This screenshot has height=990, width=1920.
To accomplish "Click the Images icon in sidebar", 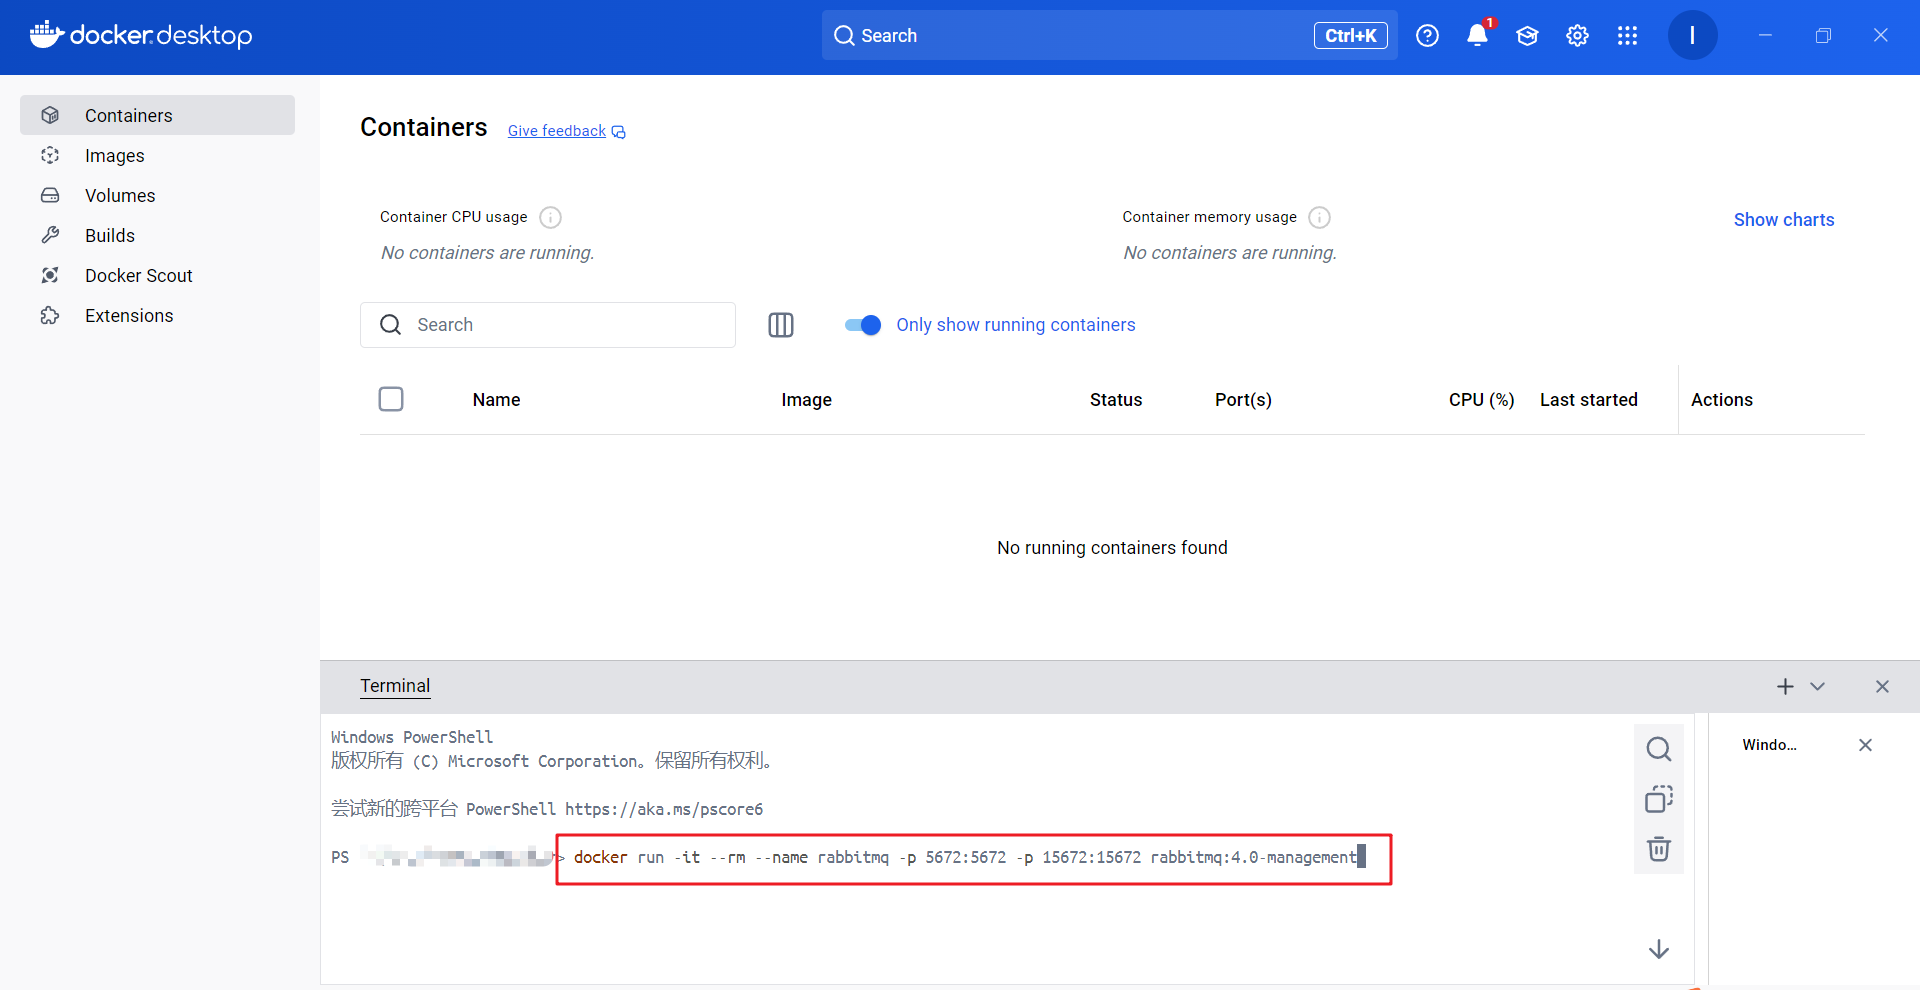I will pos(50,155).
